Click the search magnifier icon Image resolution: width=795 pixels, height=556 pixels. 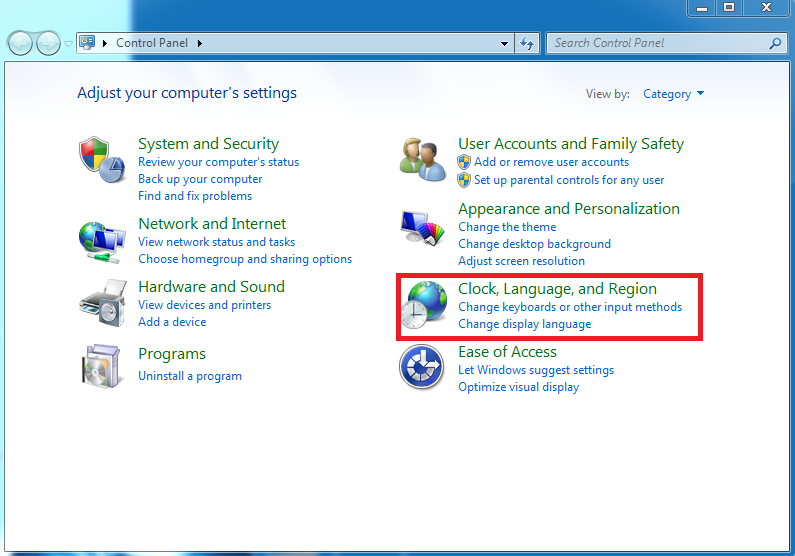(x=775, y=43)
